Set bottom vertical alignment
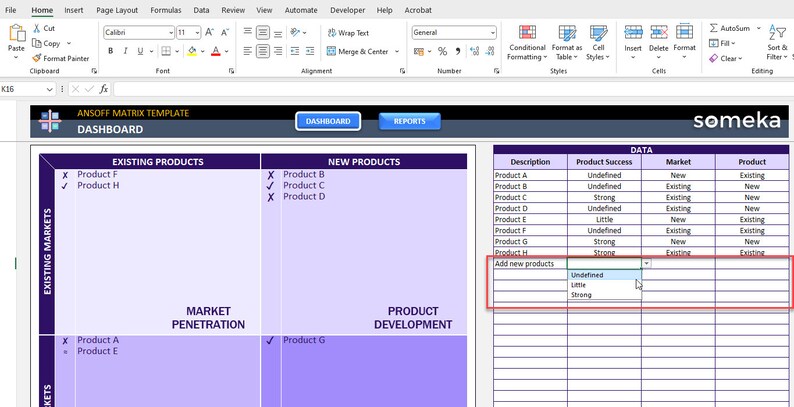Screen dimensions: 794x407 (x=278, y=32)
